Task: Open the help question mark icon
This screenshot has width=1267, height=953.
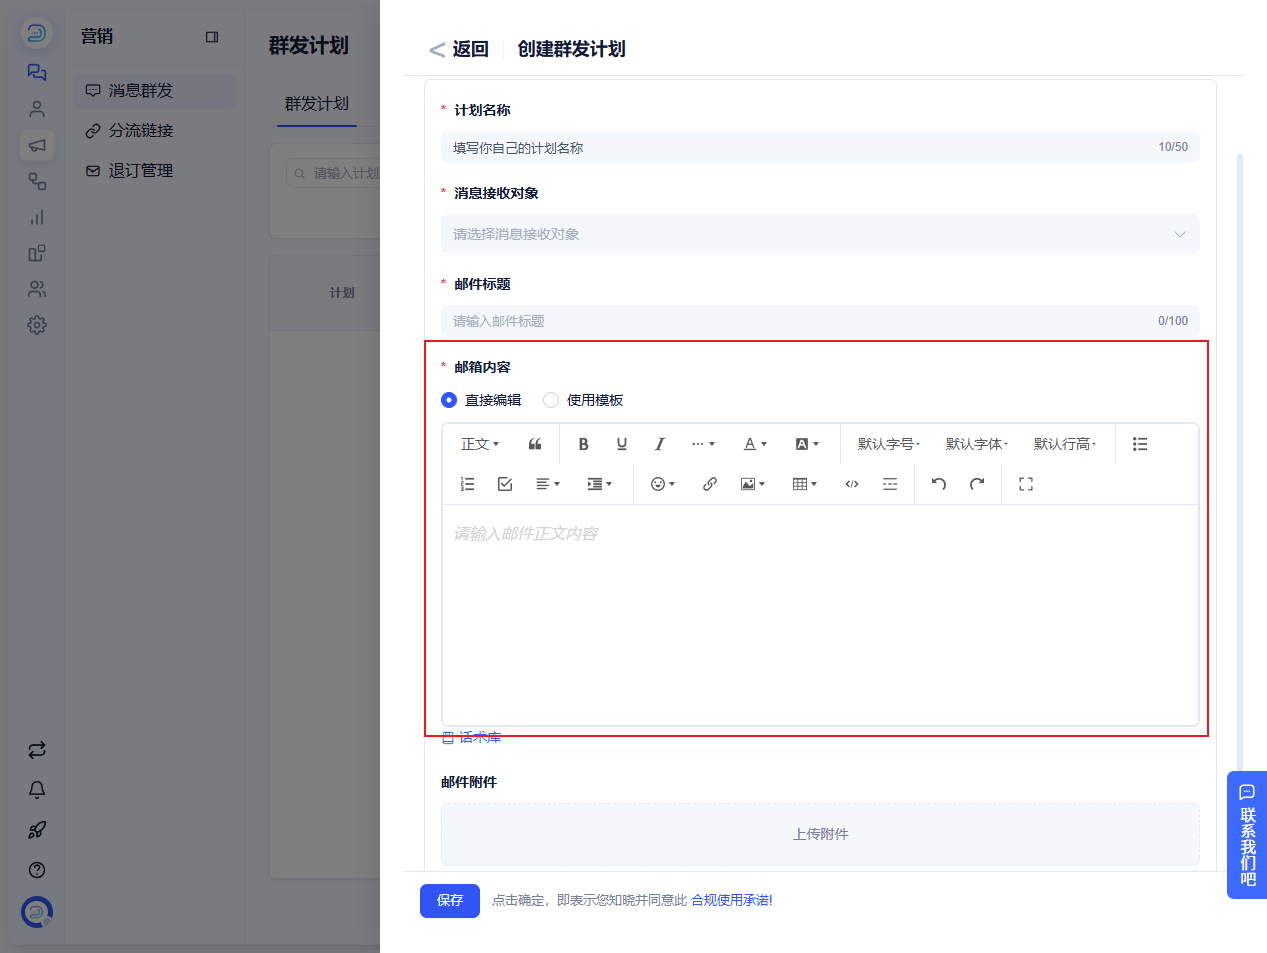Action: 37,870
